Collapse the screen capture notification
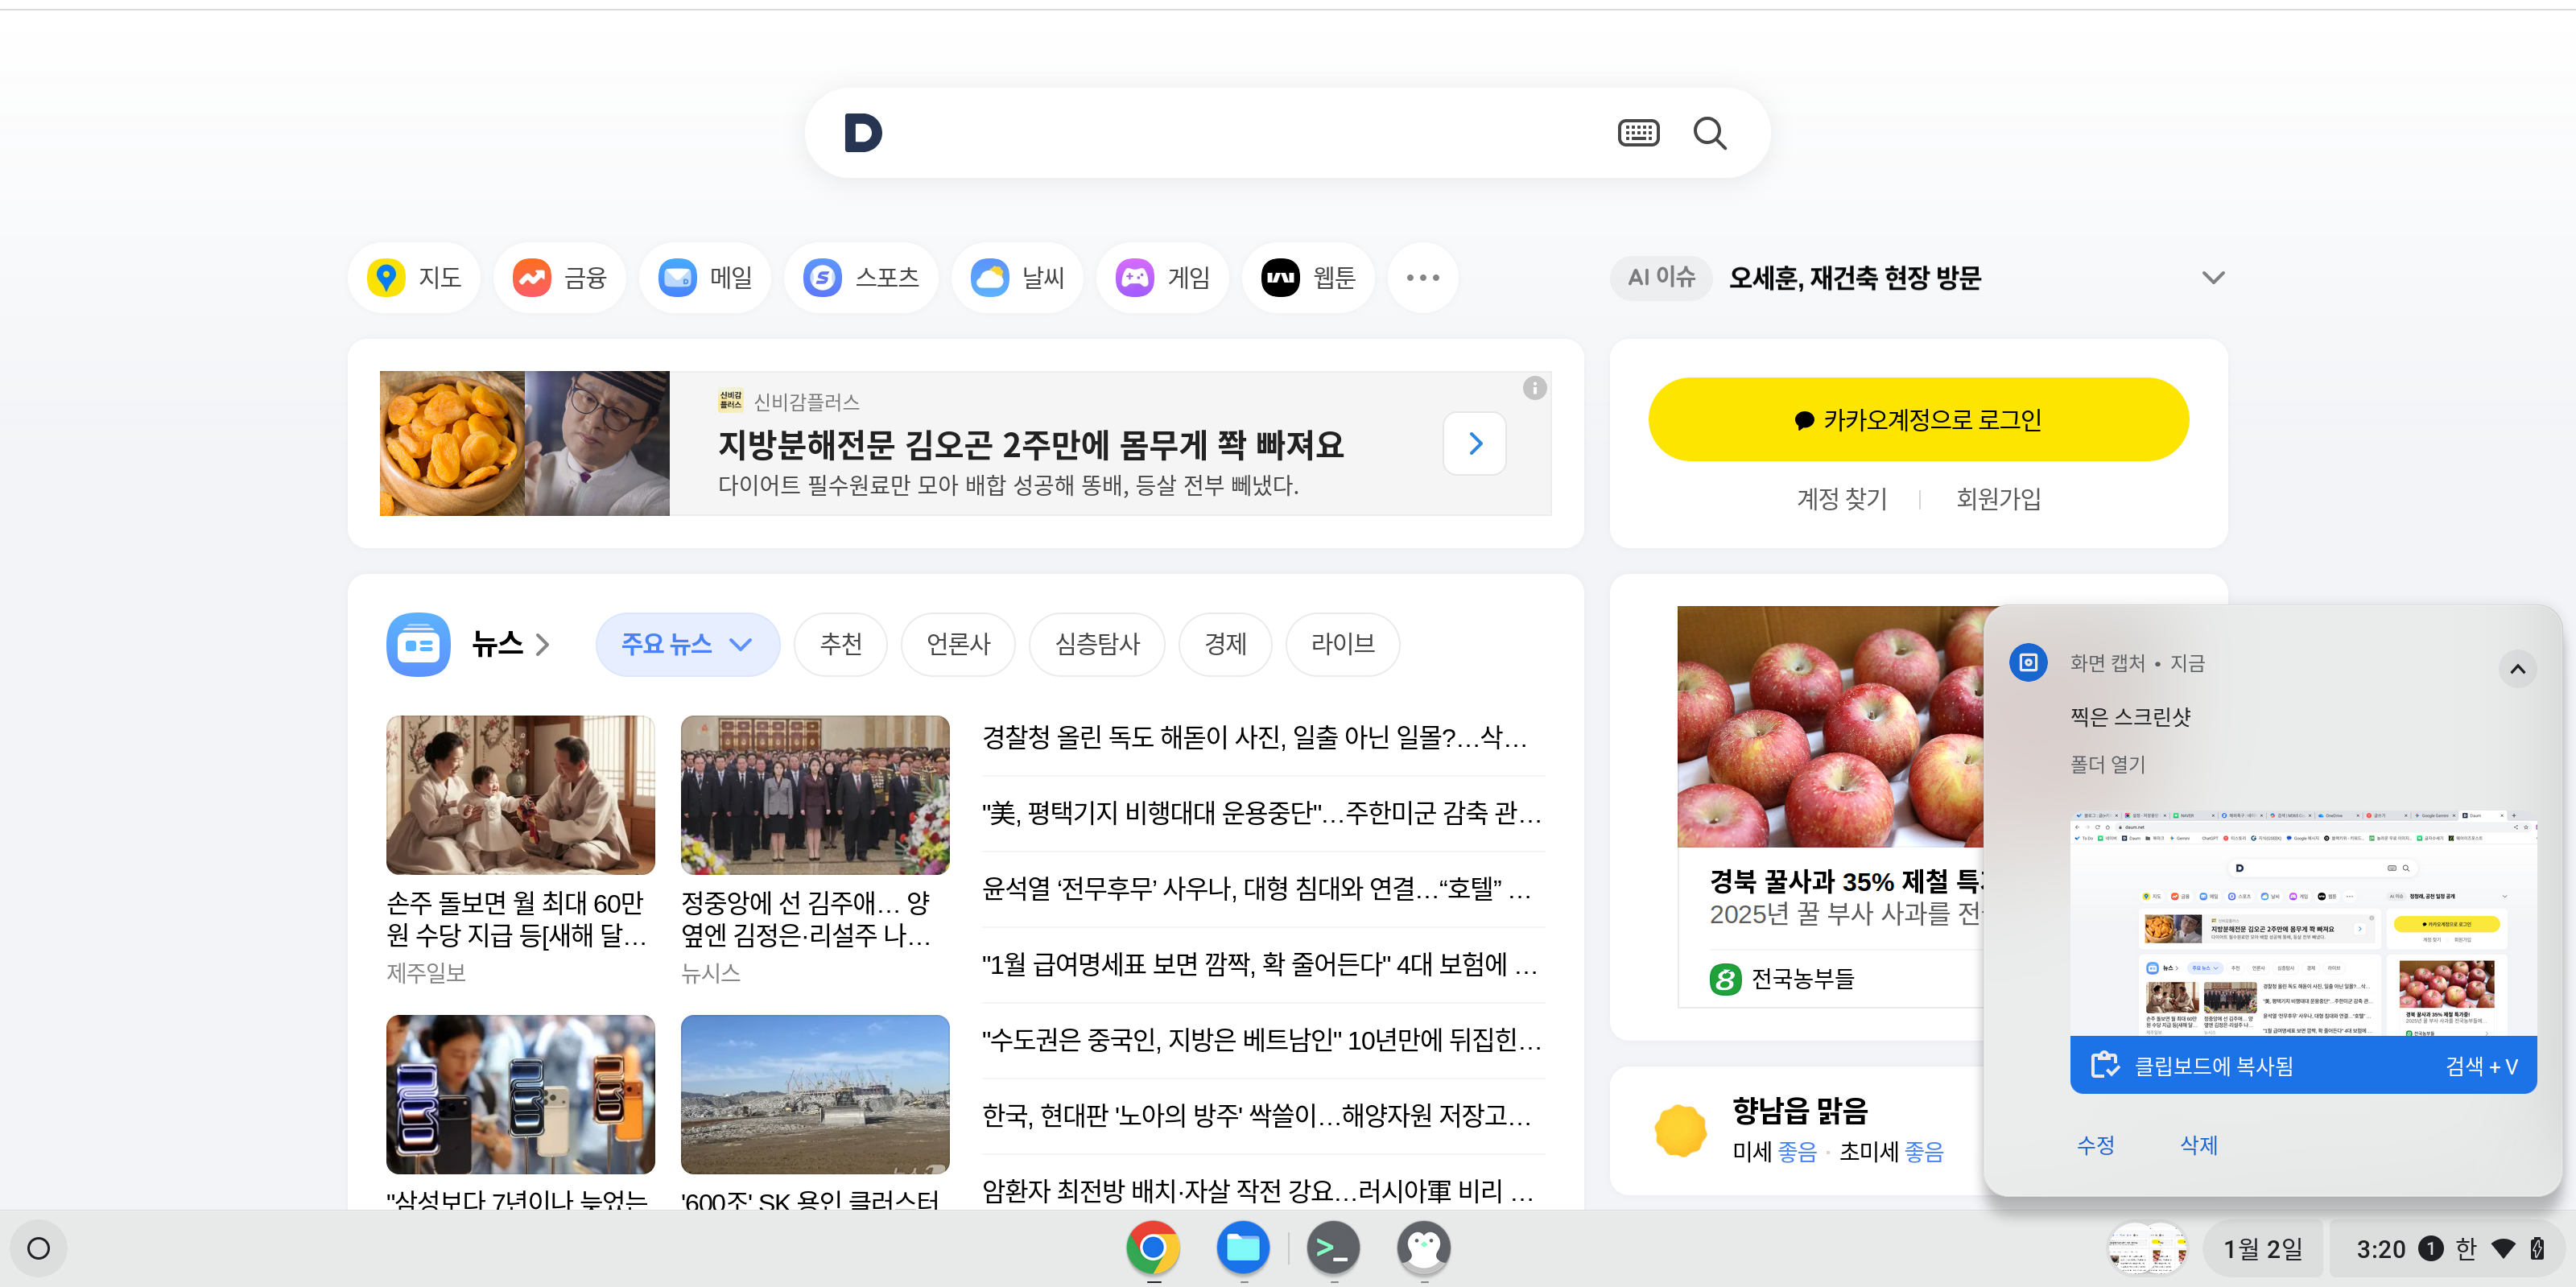The image size is (2576, 1287). 2517,668
